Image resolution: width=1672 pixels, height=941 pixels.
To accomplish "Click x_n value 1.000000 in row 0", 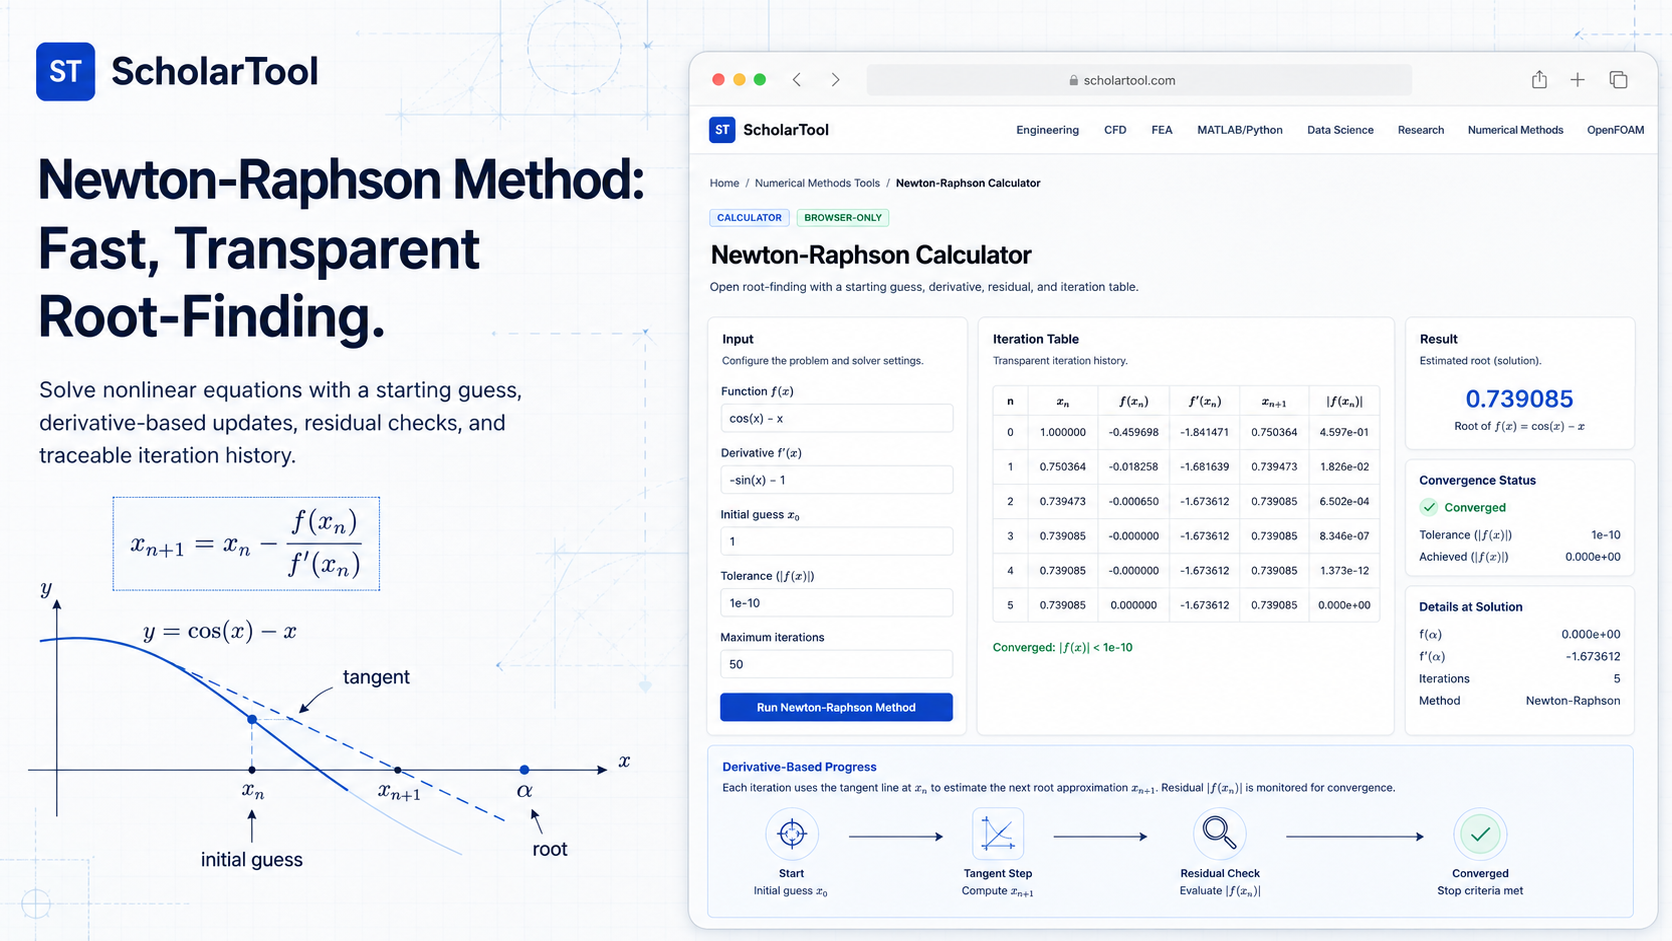I will pyautogui.click(x=1062, y=432).
